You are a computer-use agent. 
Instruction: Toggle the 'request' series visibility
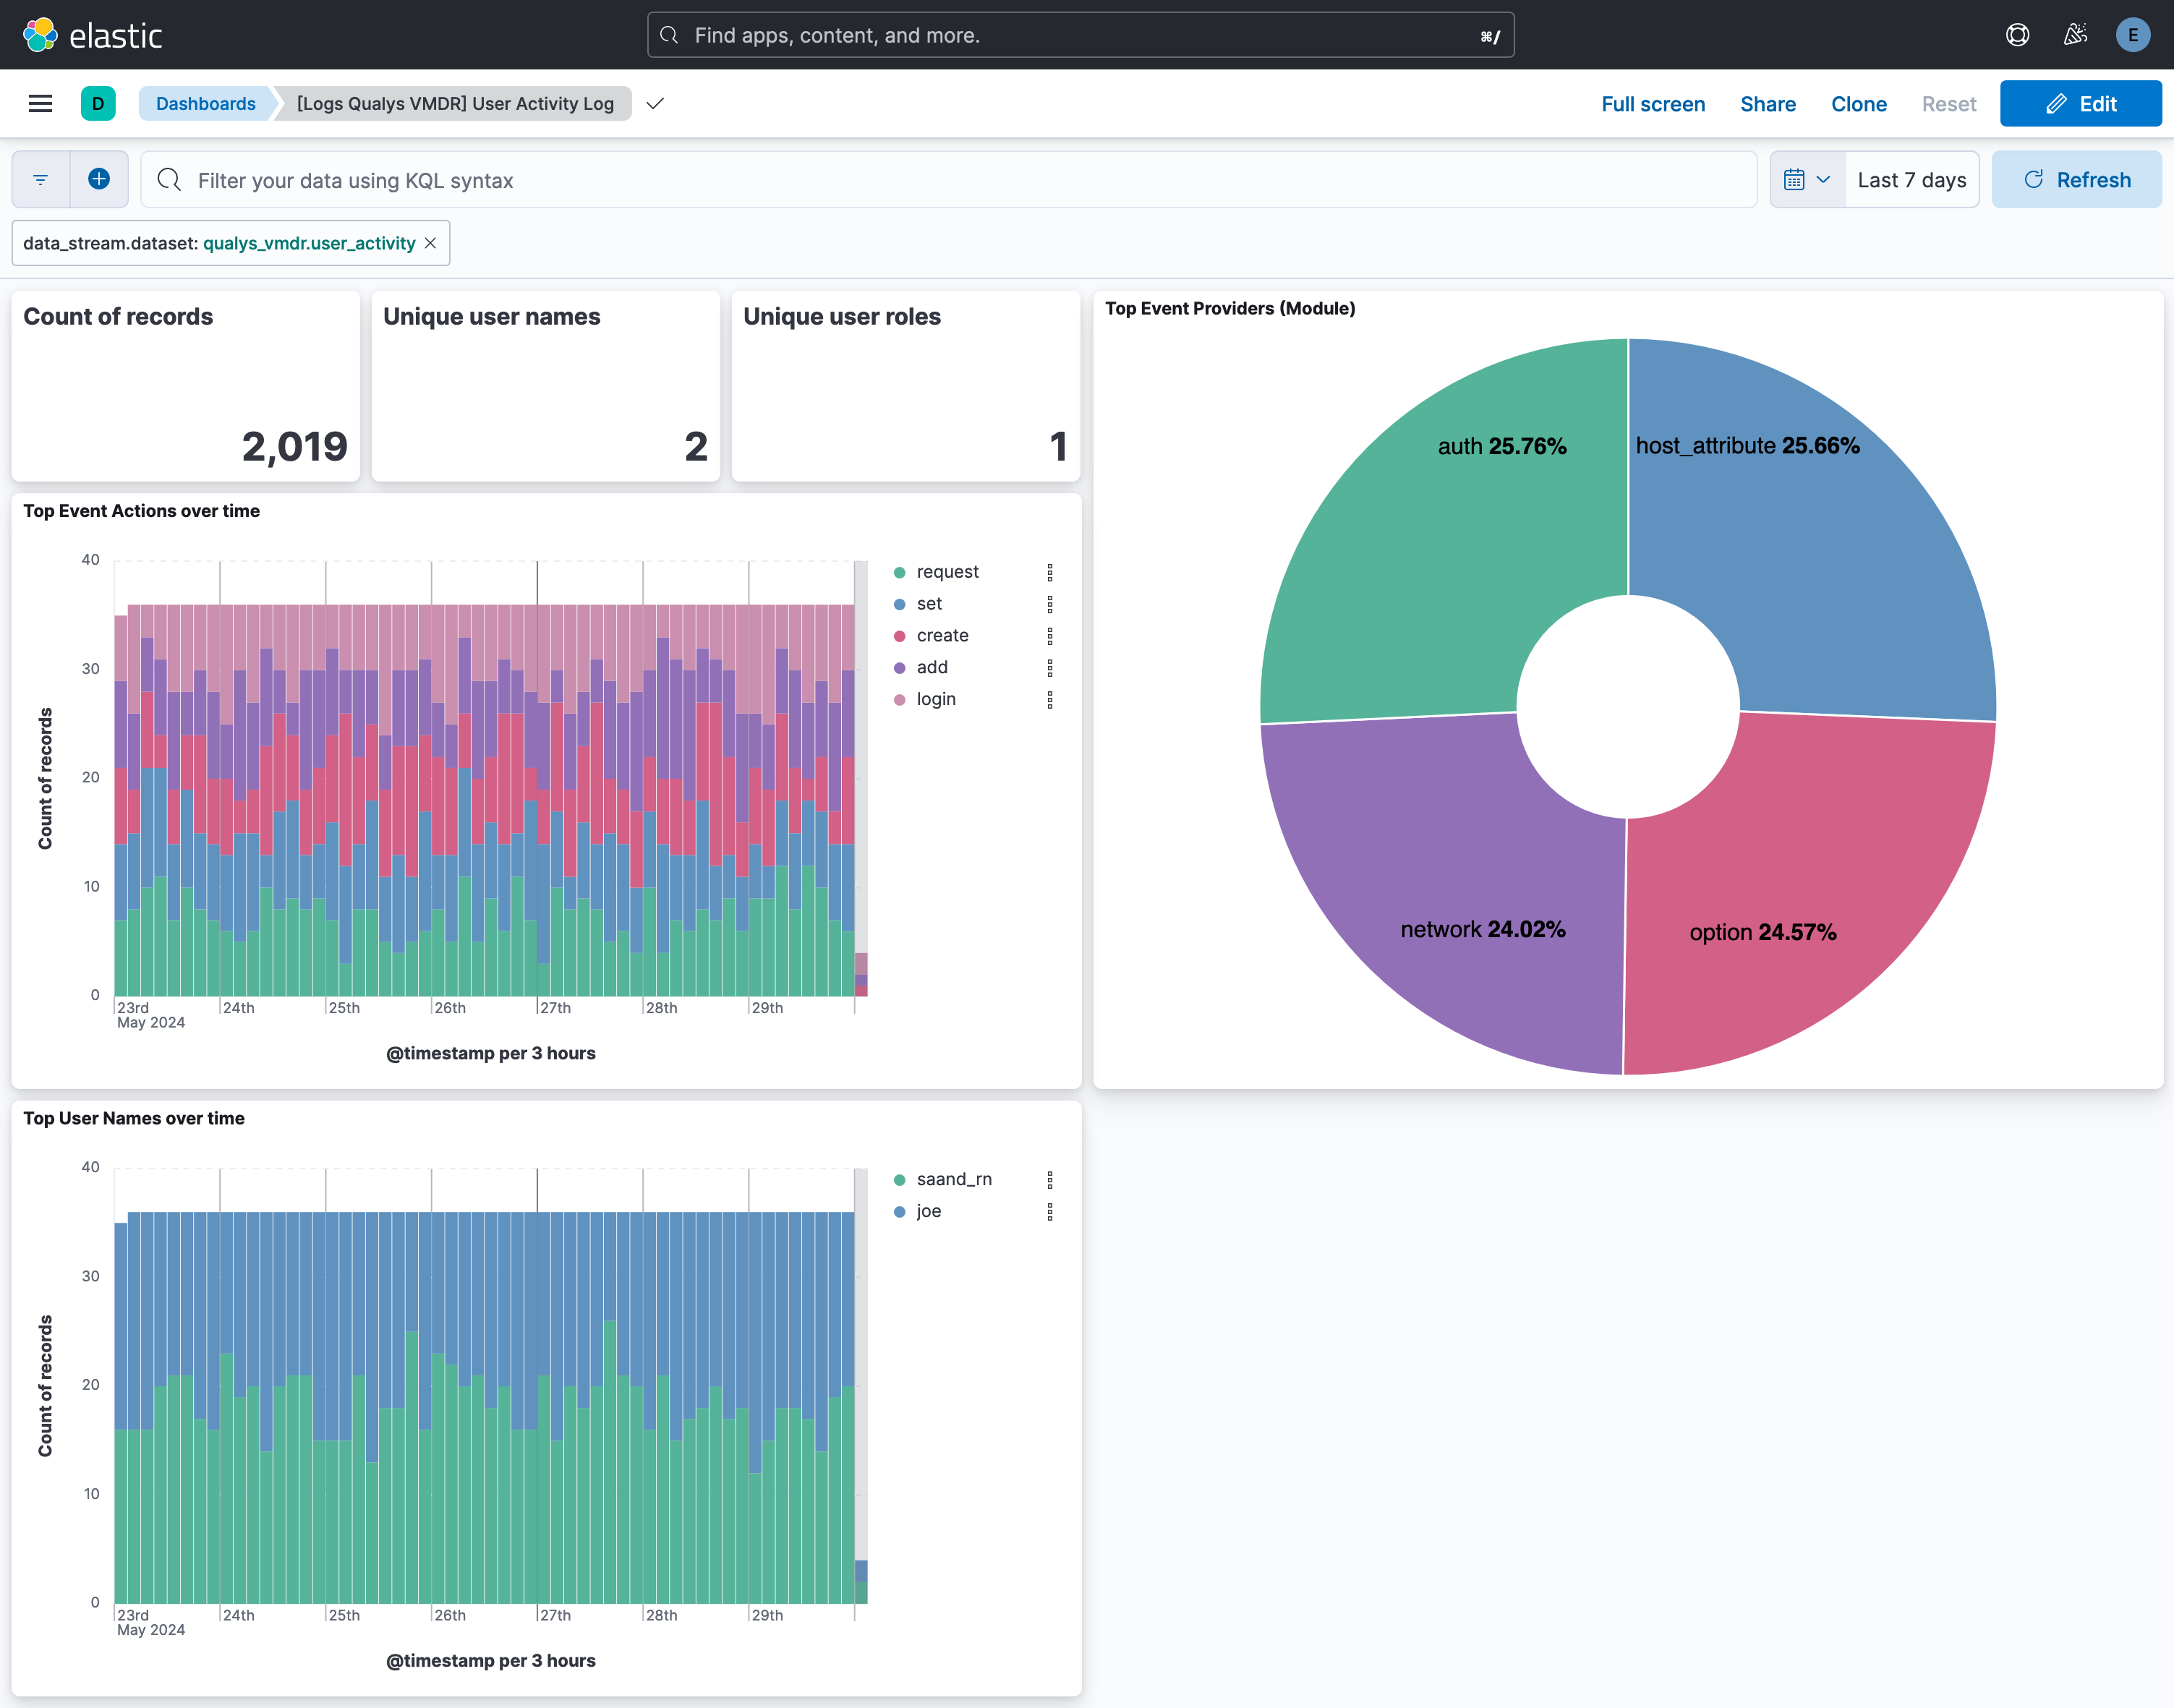click(947, 571)
